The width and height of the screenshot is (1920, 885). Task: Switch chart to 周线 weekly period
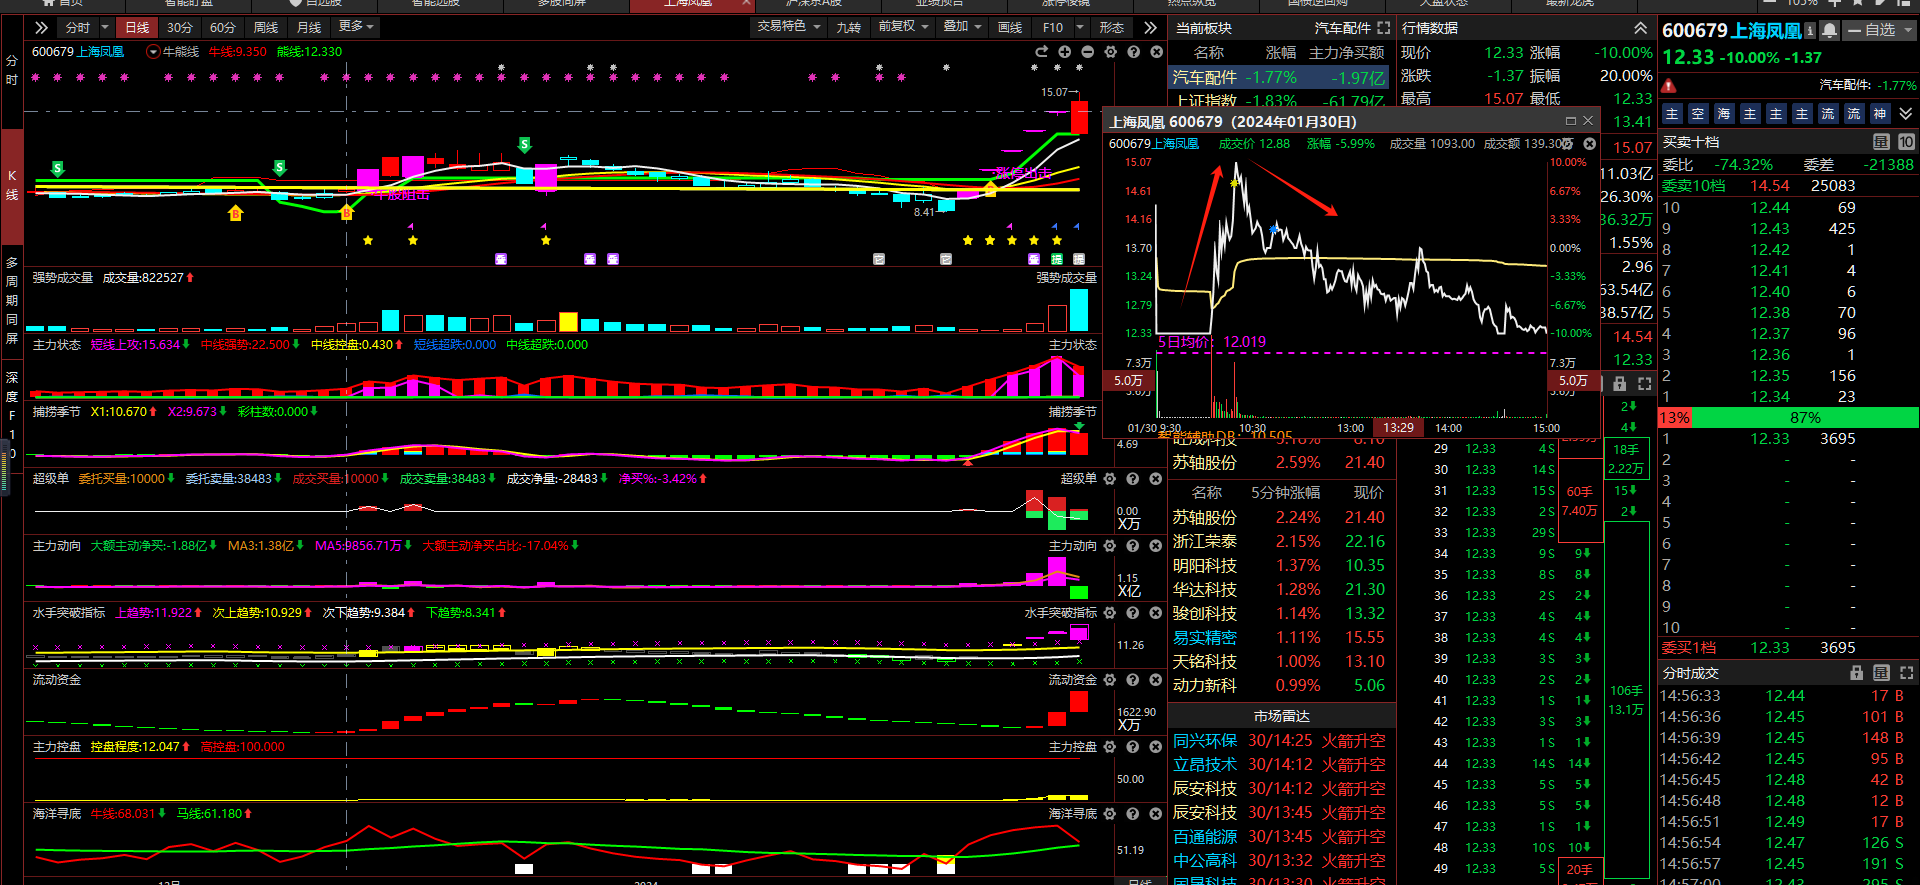[x=266, y=27]
